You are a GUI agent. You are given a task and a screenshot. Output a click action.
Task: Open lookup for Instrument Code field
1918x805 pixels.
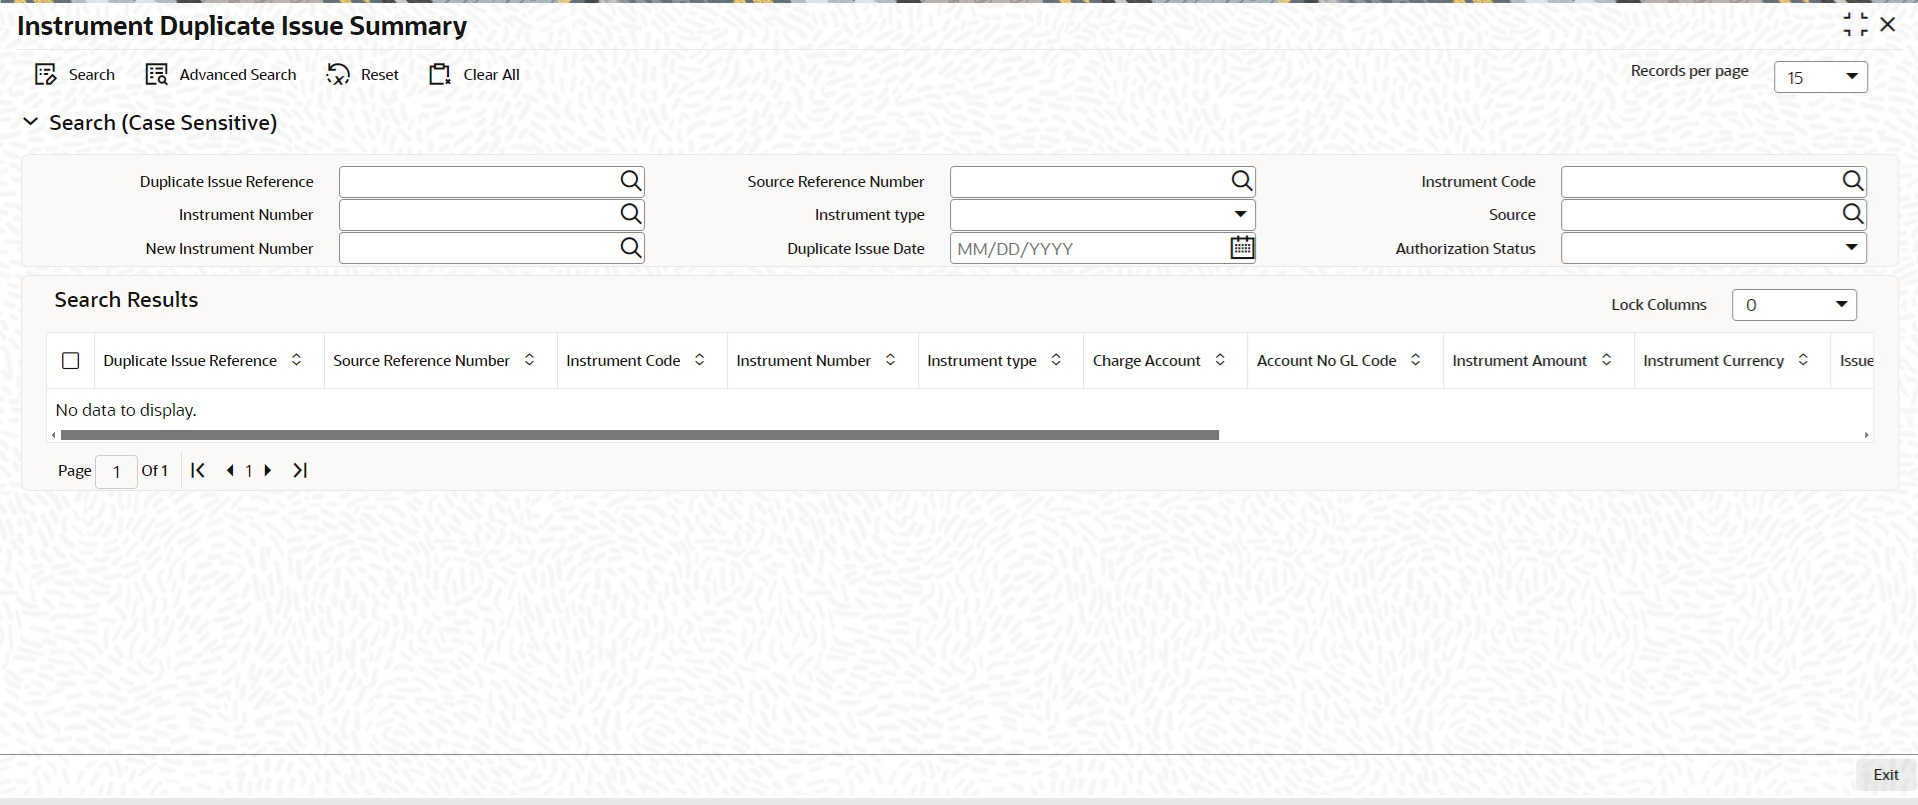[x=1853, y=181]
